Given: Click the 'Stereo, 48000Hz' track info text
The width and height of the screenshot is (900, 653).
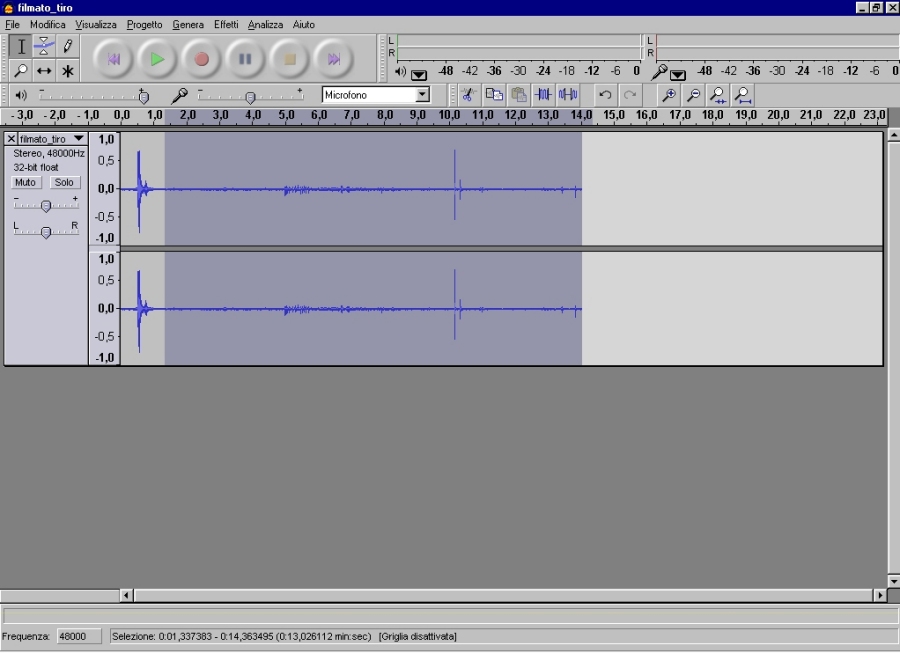Looking at the screenshot, I should tap(49, 153).
